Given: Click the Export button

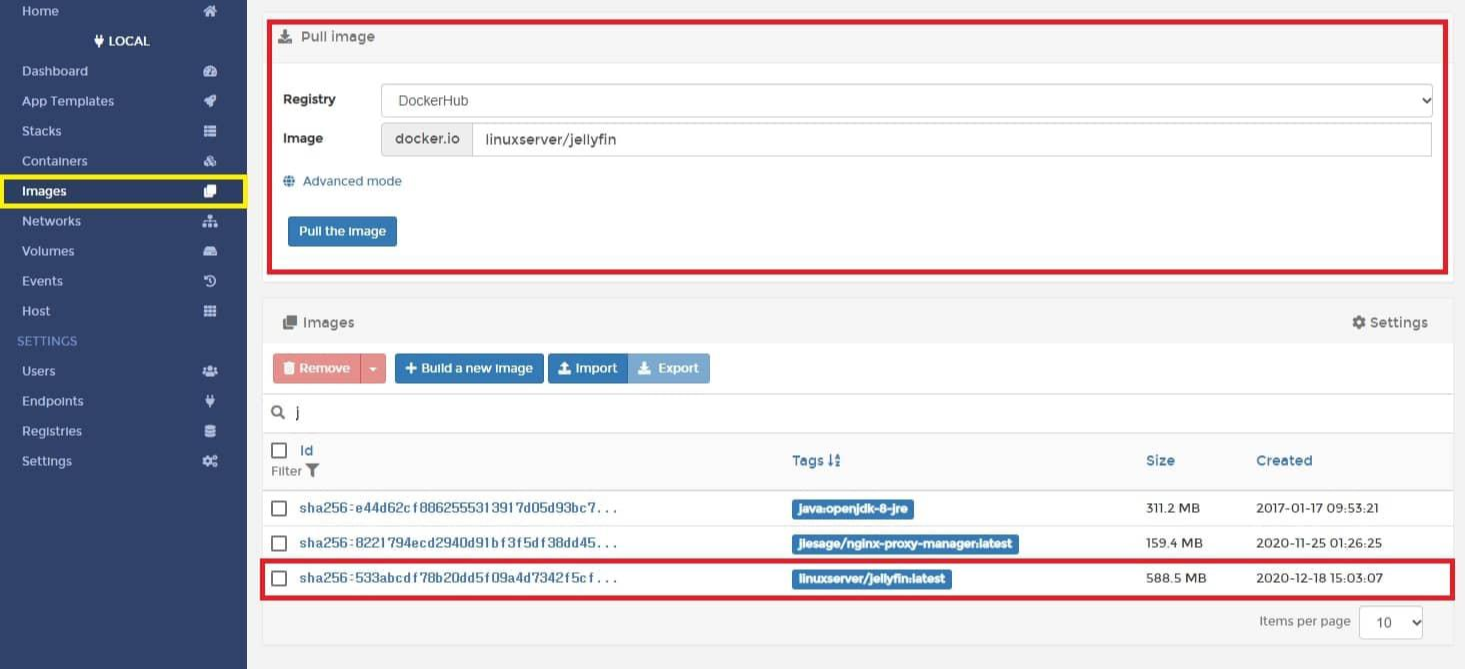Looking at the screenshot, I should click(669, 368).
